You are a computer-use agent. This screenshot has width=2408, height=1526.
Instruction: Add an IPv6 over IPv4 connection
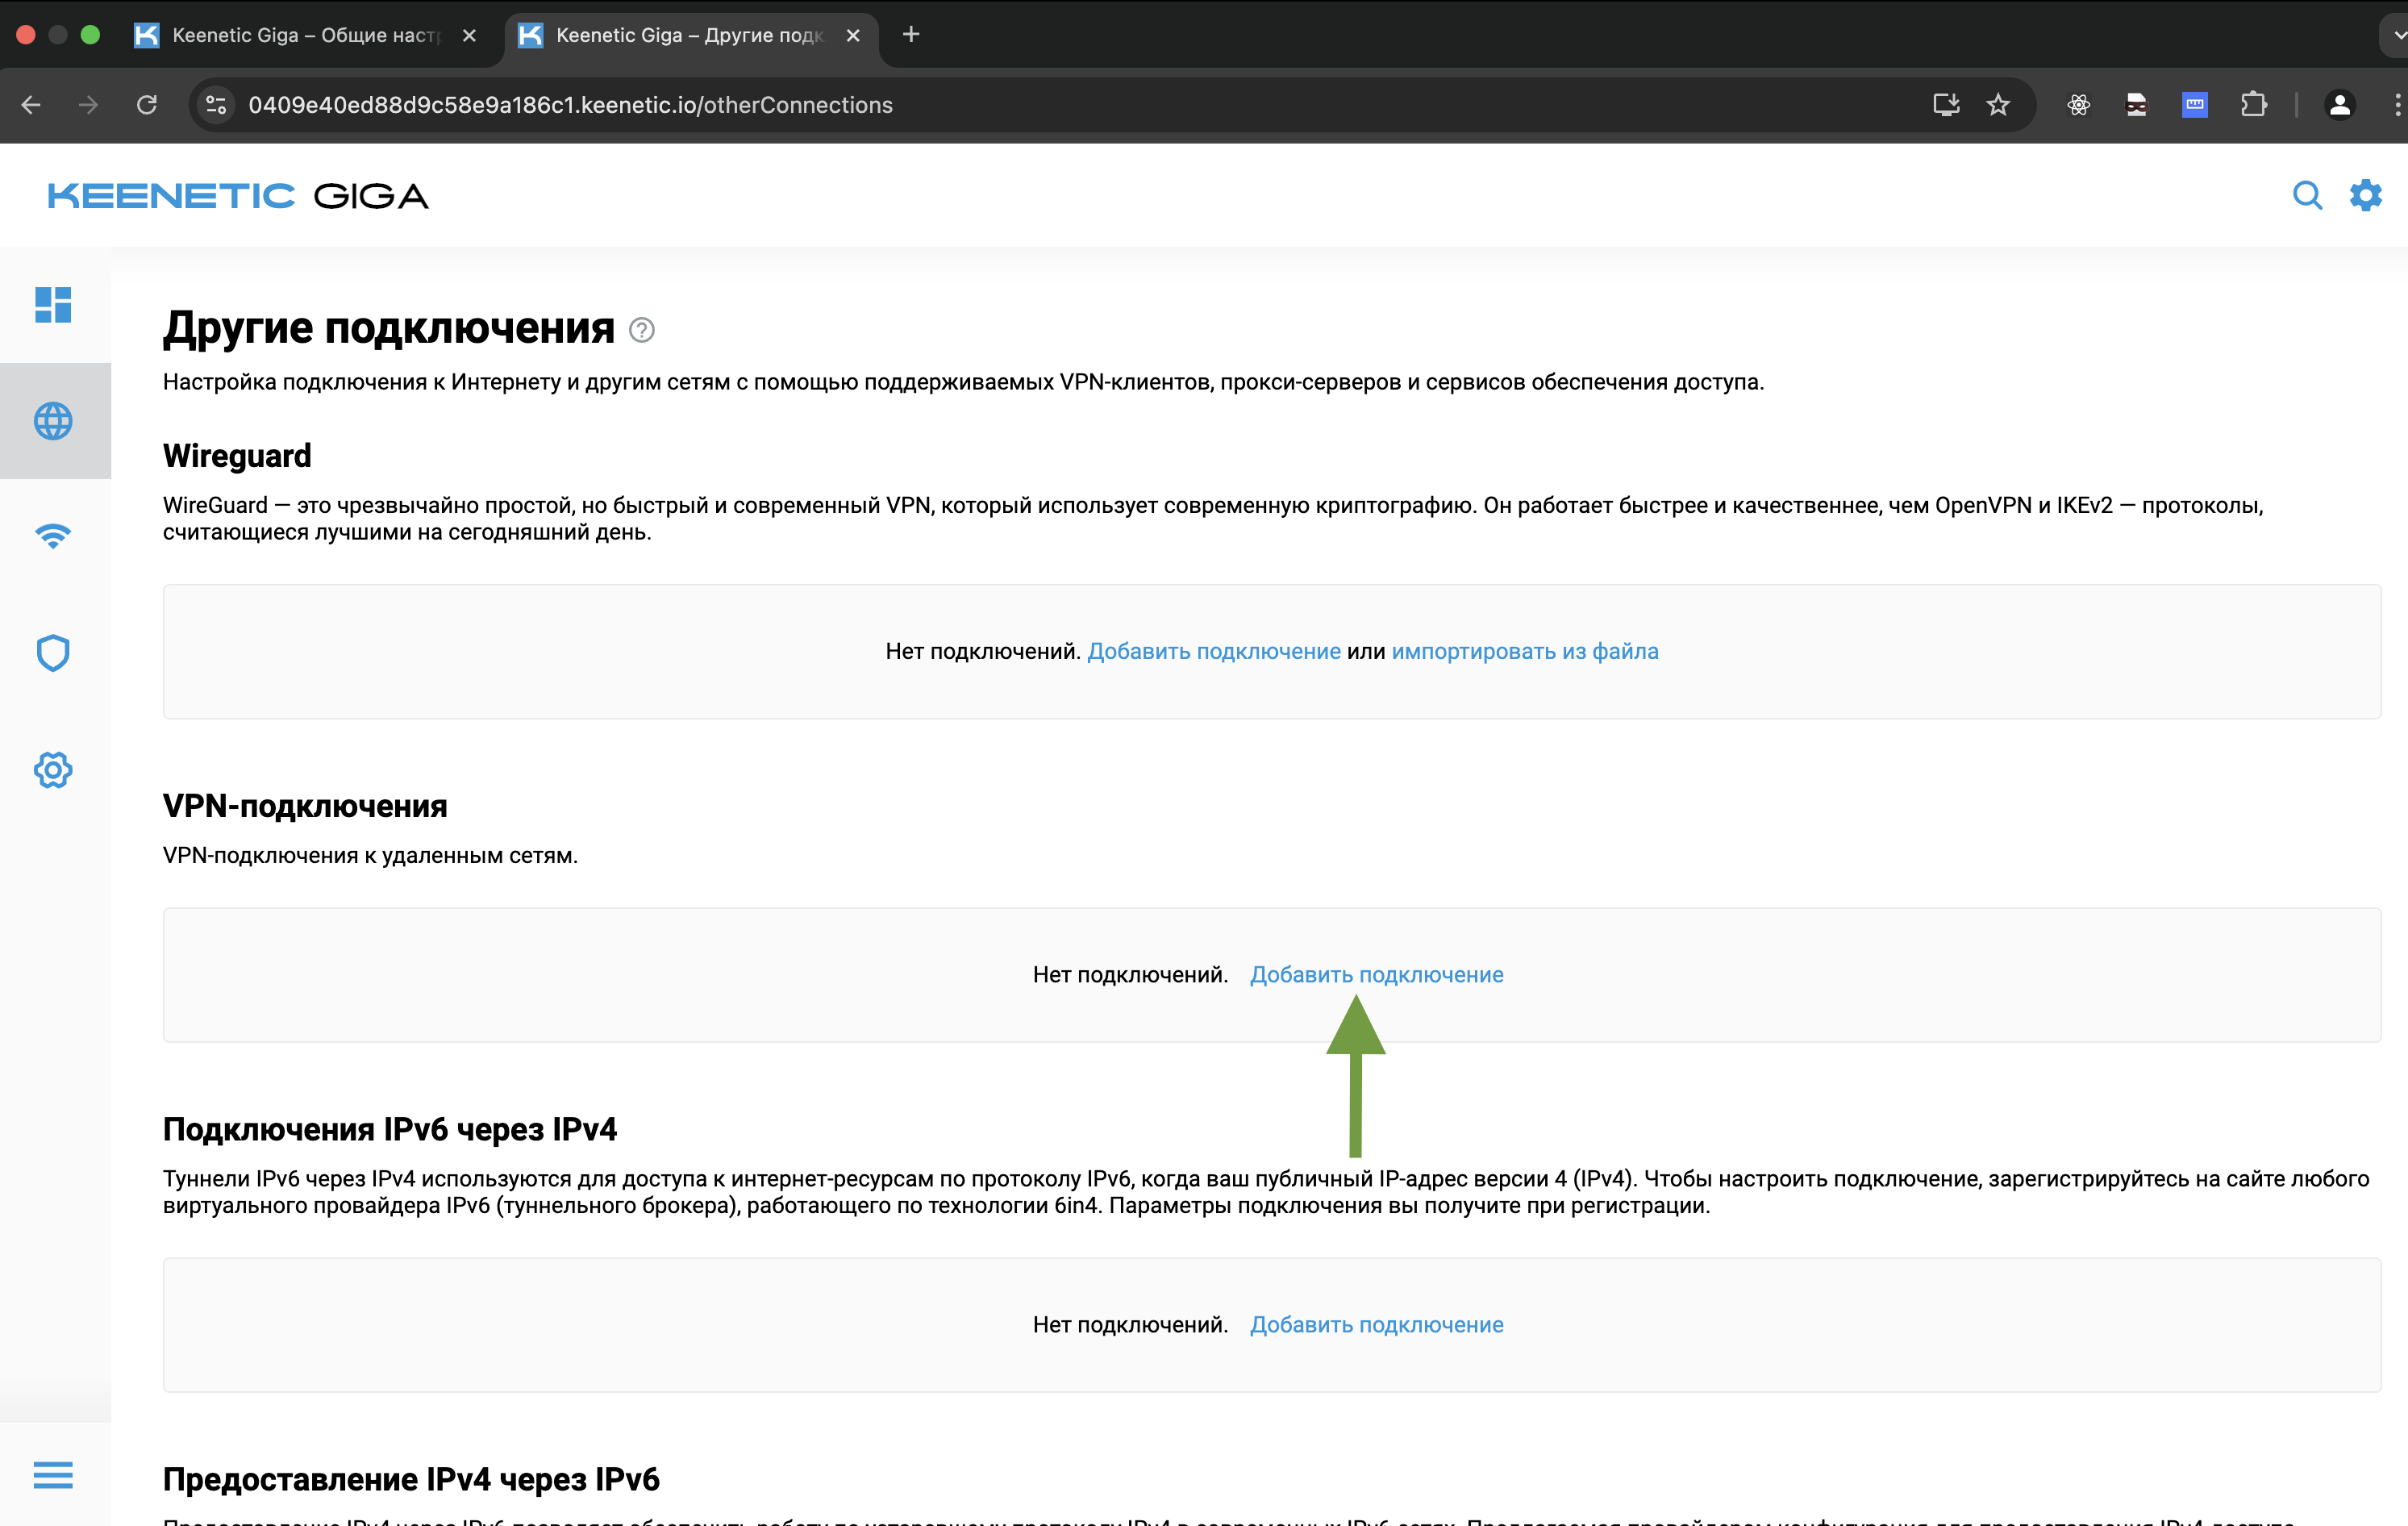[1376, 1324]
